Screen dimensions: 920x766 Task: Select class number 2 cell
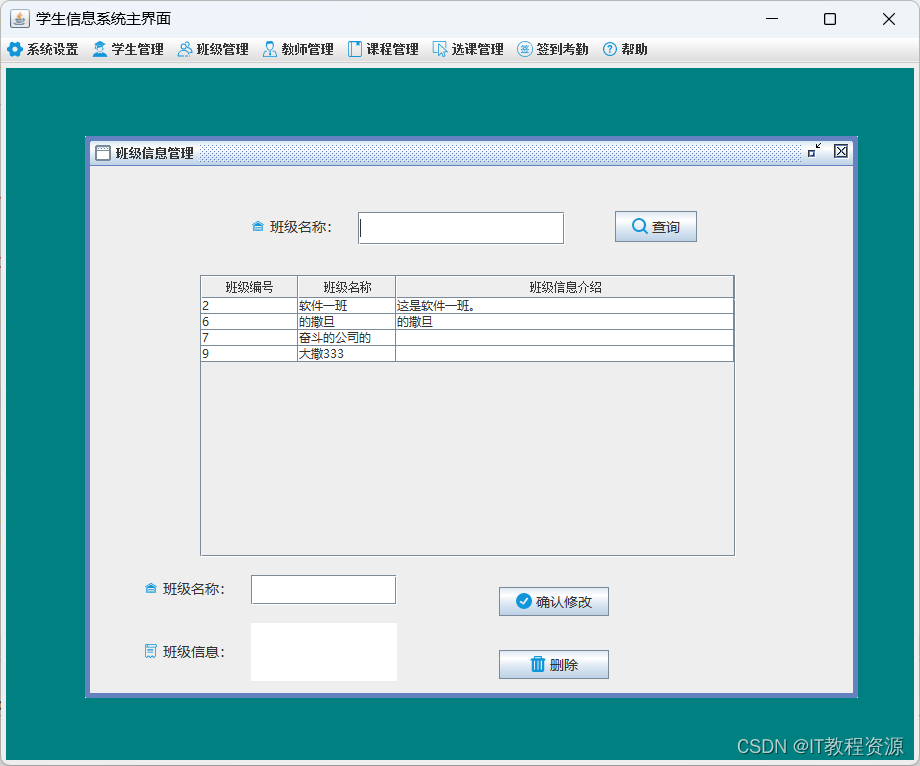coord(249,306)
